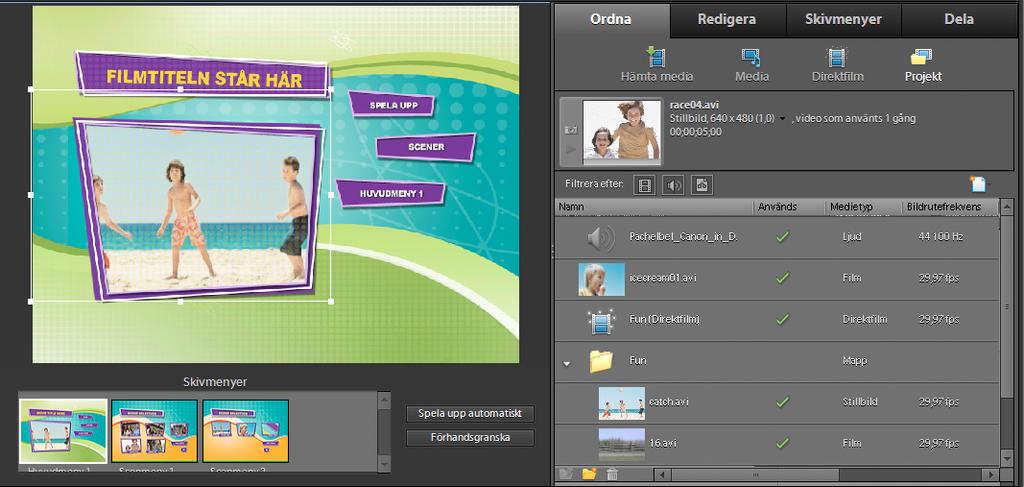Select the 16.avi thumbnail

click(622, 445)
